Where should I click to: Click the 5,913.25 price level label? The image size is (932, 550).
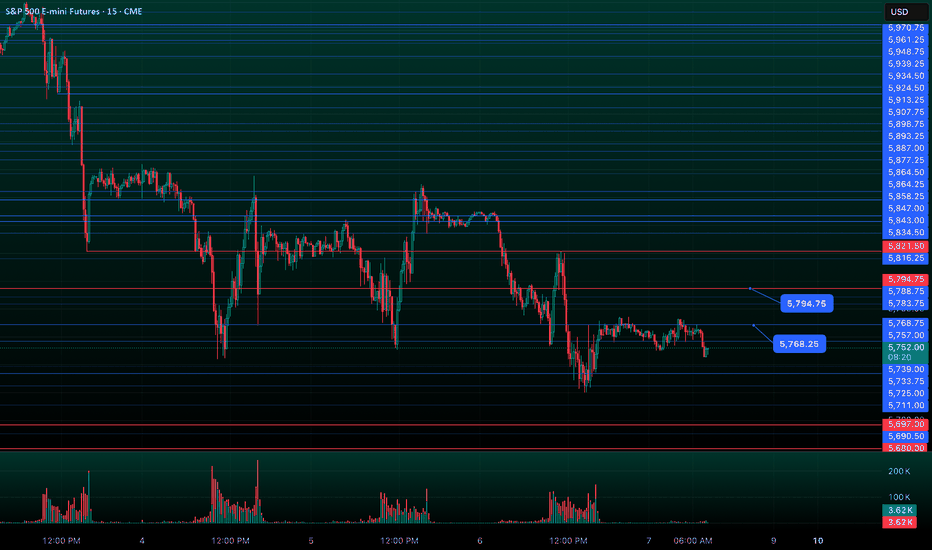click(906, 100)
